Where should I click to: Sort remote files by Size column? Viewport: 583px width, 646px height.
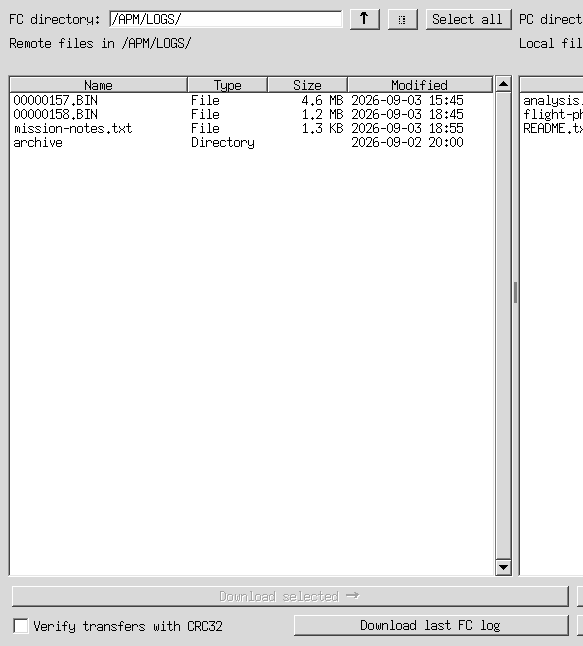pyautogui.click(x=307, y=85)
